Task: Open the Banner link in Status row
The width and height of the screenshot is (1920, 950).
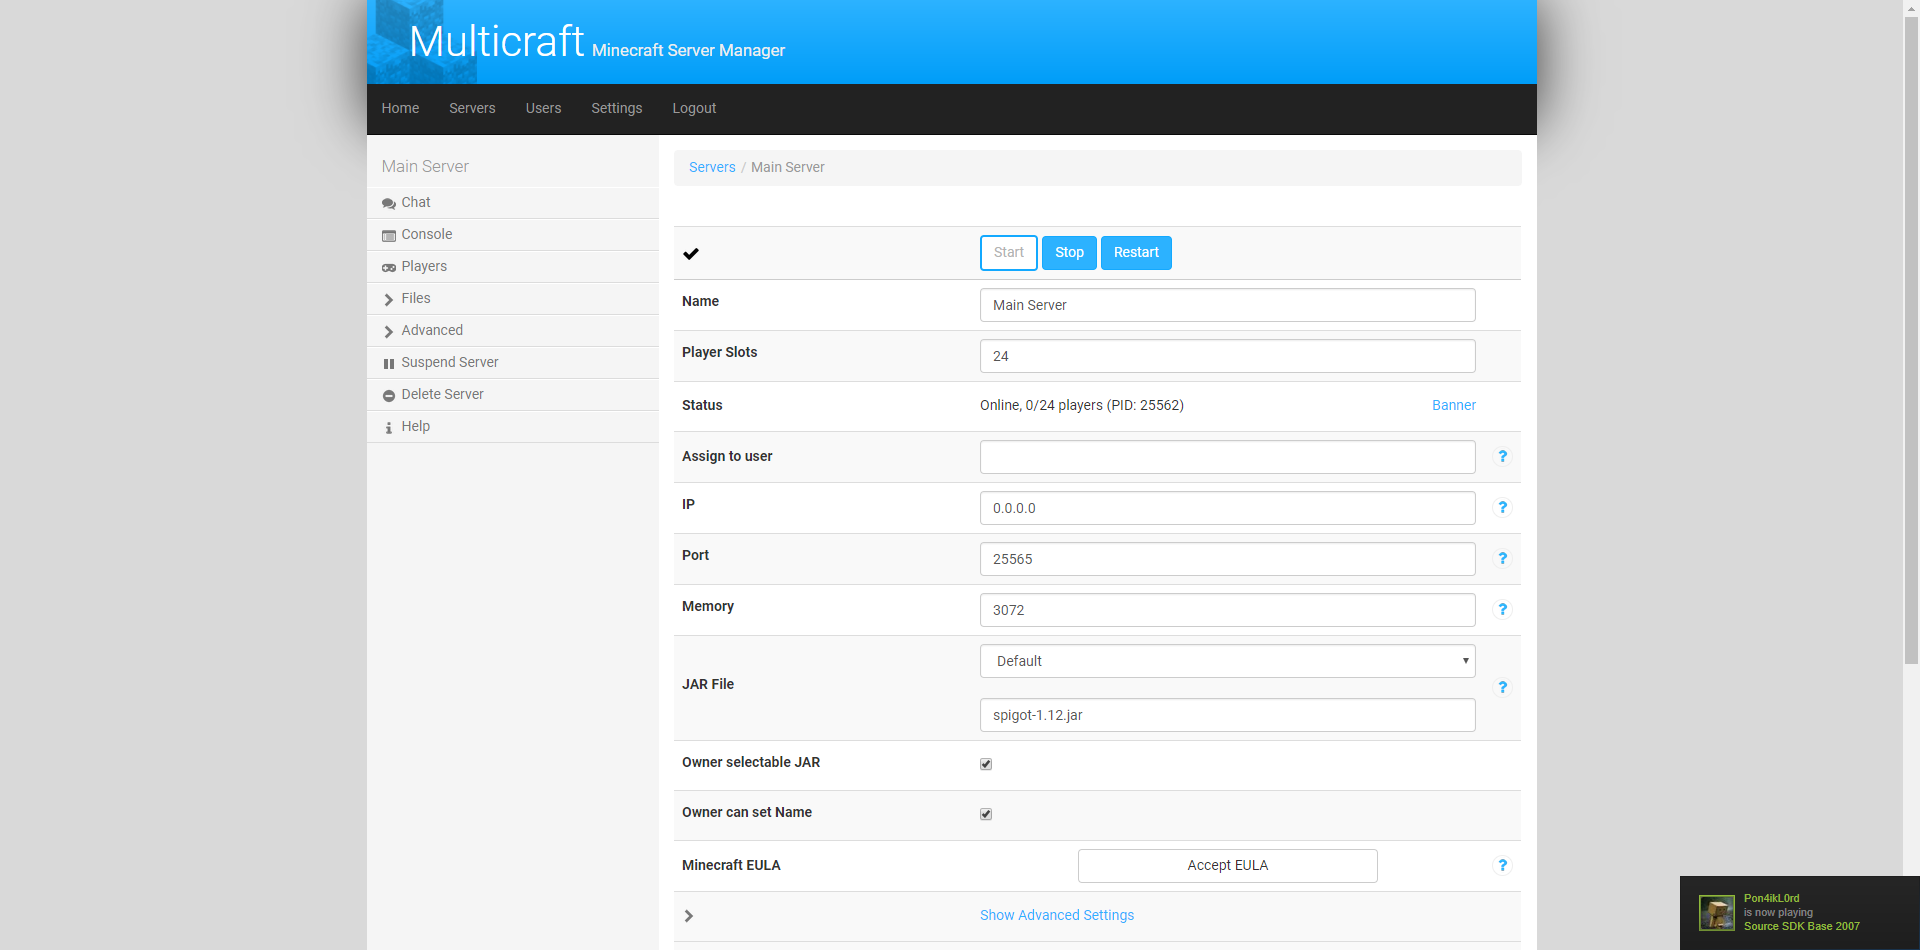Action: (x=1453, y=405)
